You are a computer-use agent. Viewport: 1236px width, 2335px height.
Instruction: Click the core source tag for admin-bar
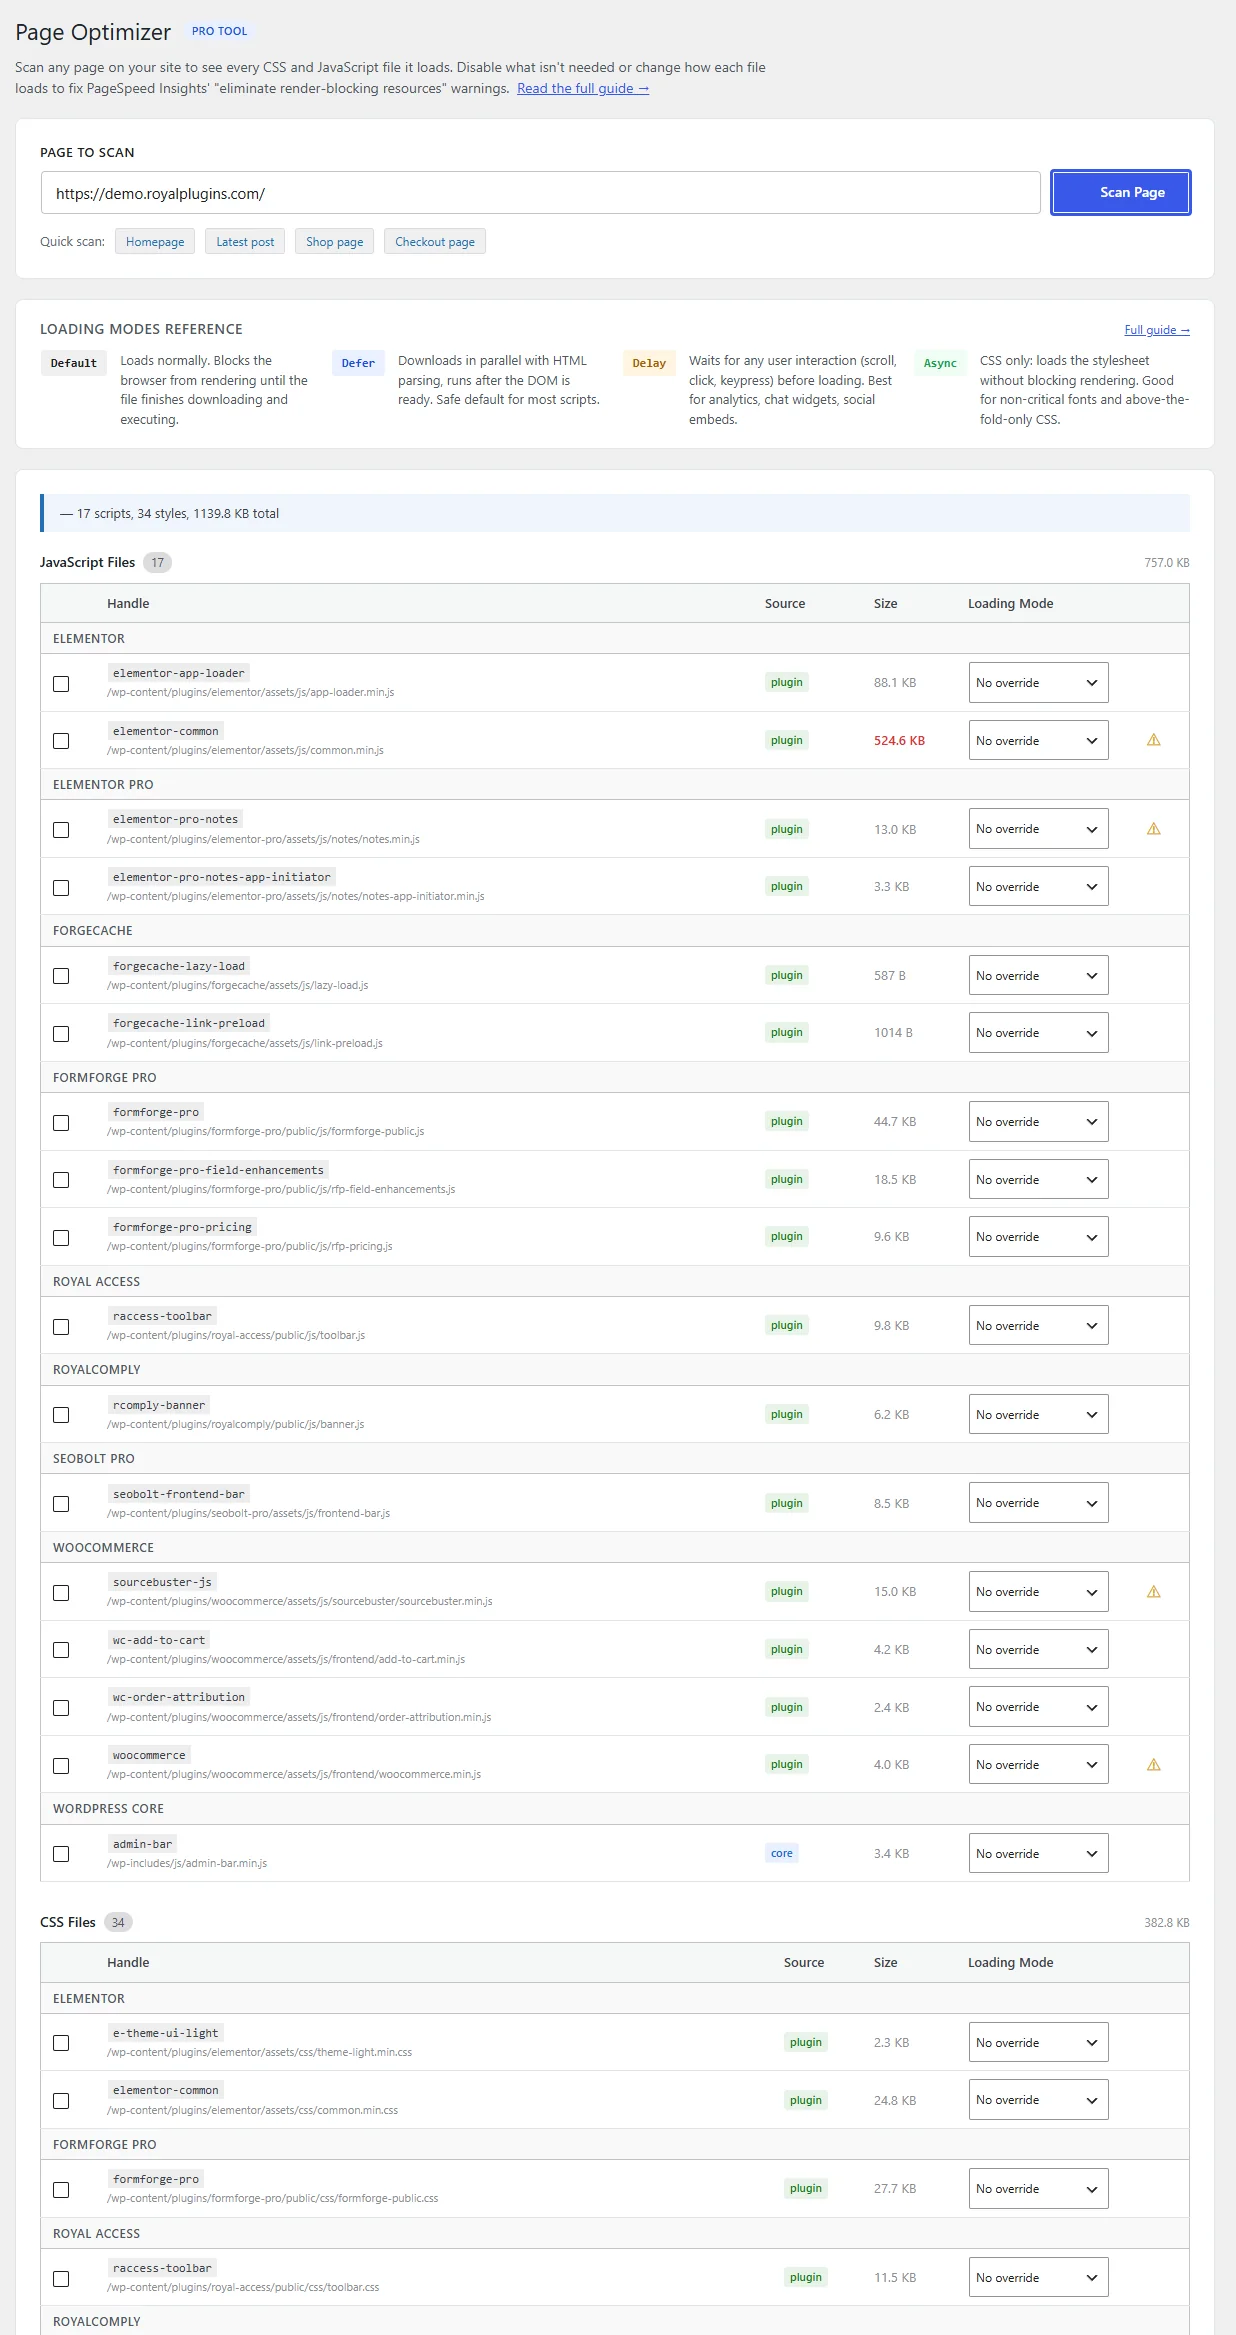(x=782, y=1853)
